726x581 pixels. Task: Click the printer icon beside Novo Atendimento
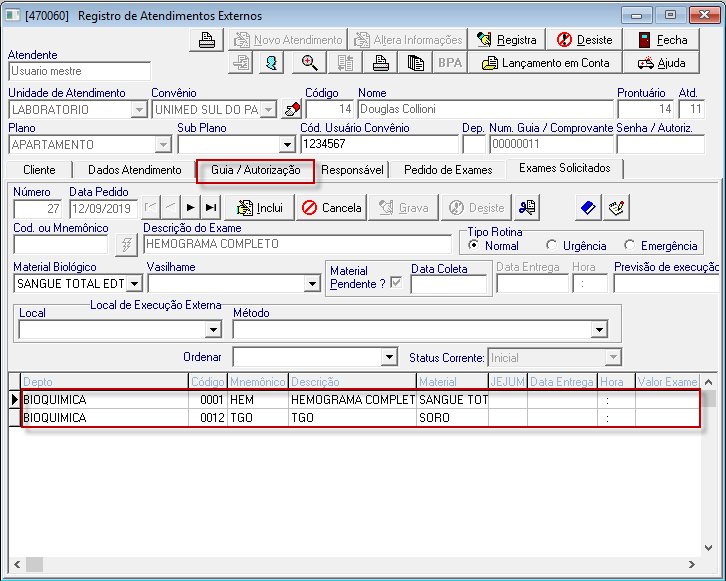point(207,40)
